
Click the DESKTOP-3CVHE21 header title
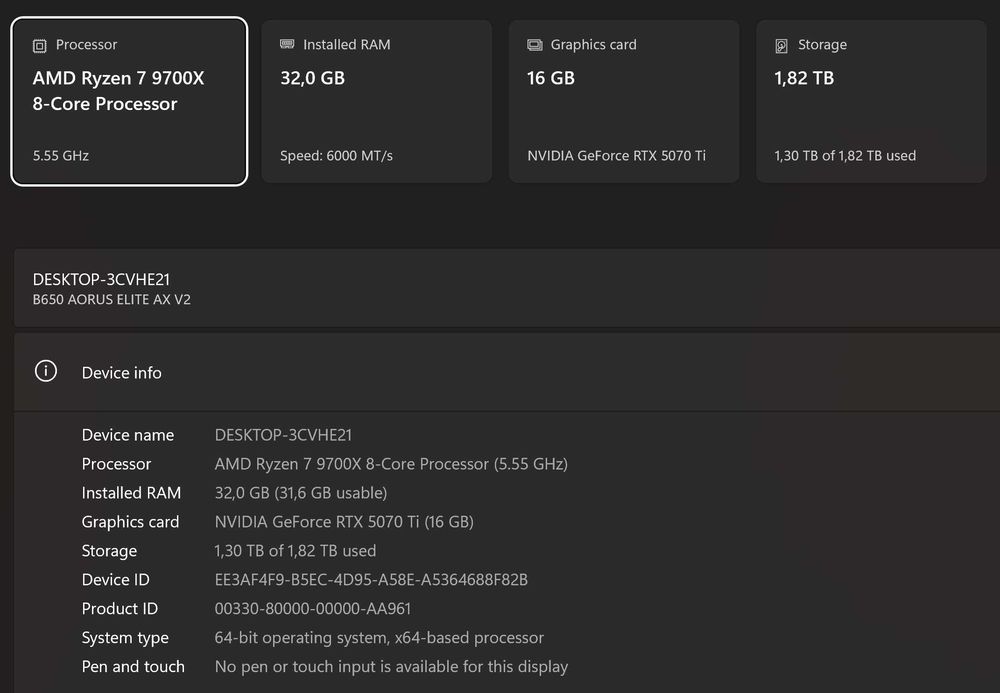101,279
